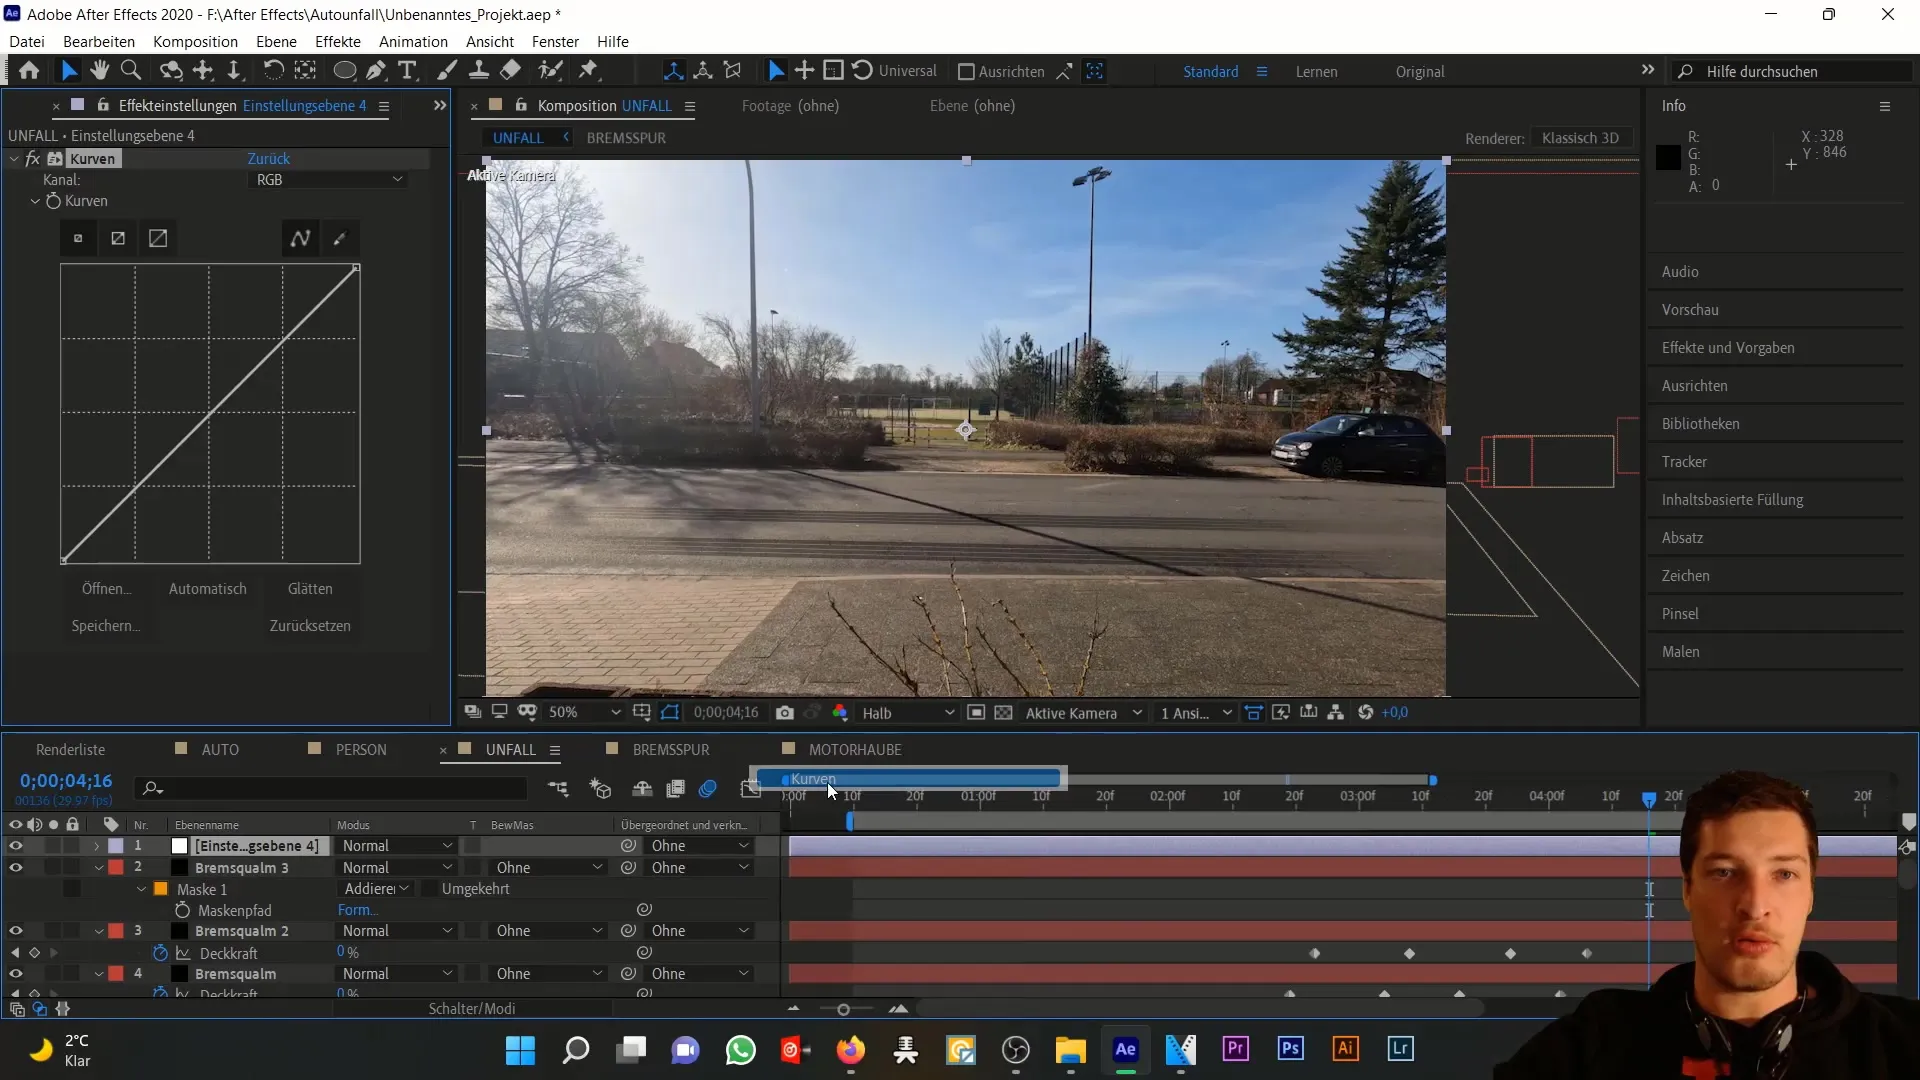Toggle the lock icon on layer 1

71,845
